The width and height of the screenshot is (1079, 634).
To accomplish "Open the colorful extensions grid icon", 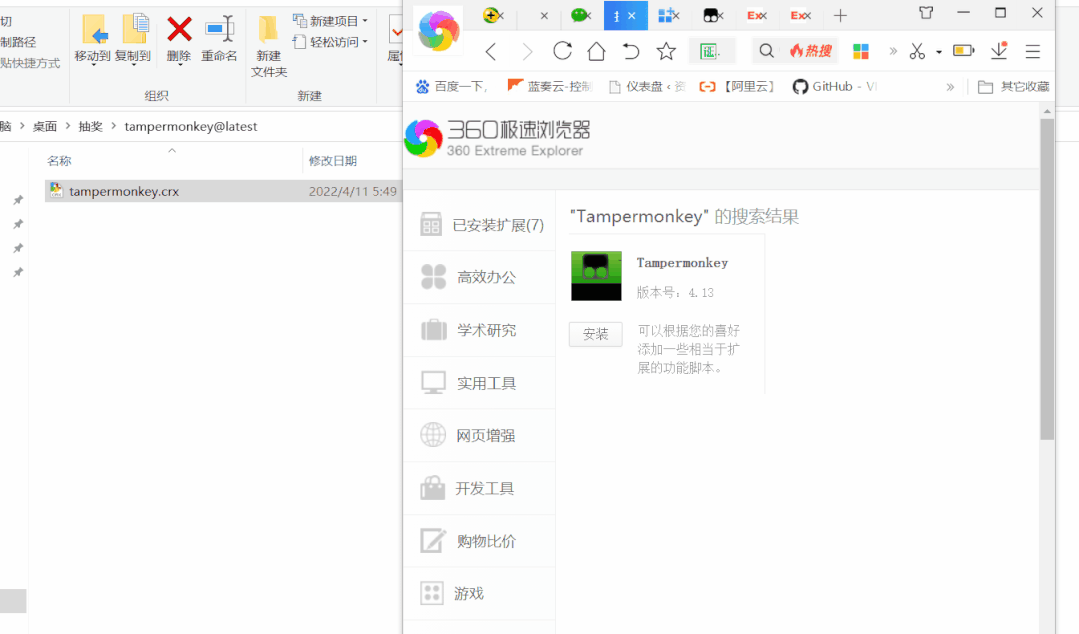I will coord(860,51).
